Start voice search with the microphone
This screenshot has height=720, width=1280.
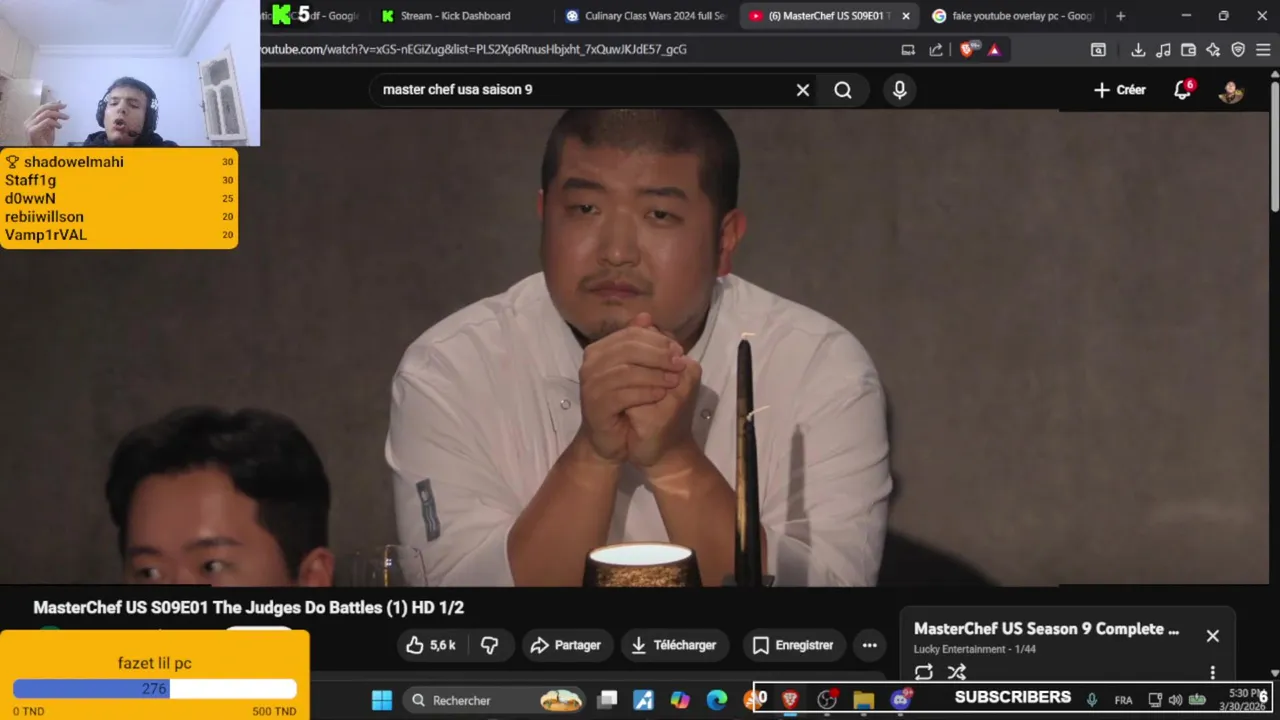coord(899,90)
